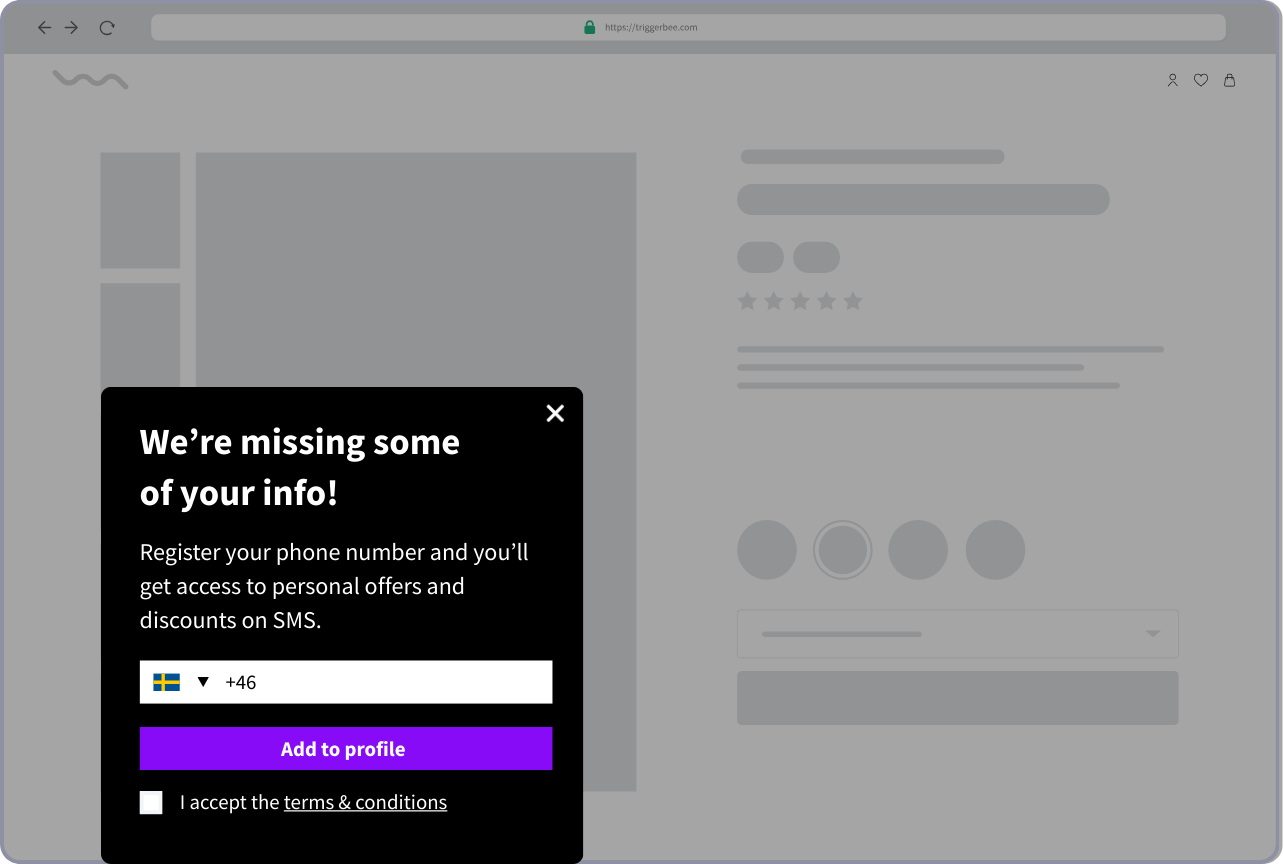Click the browser forward arrow
The image size is (1284, 864).
tap(71, 28)
